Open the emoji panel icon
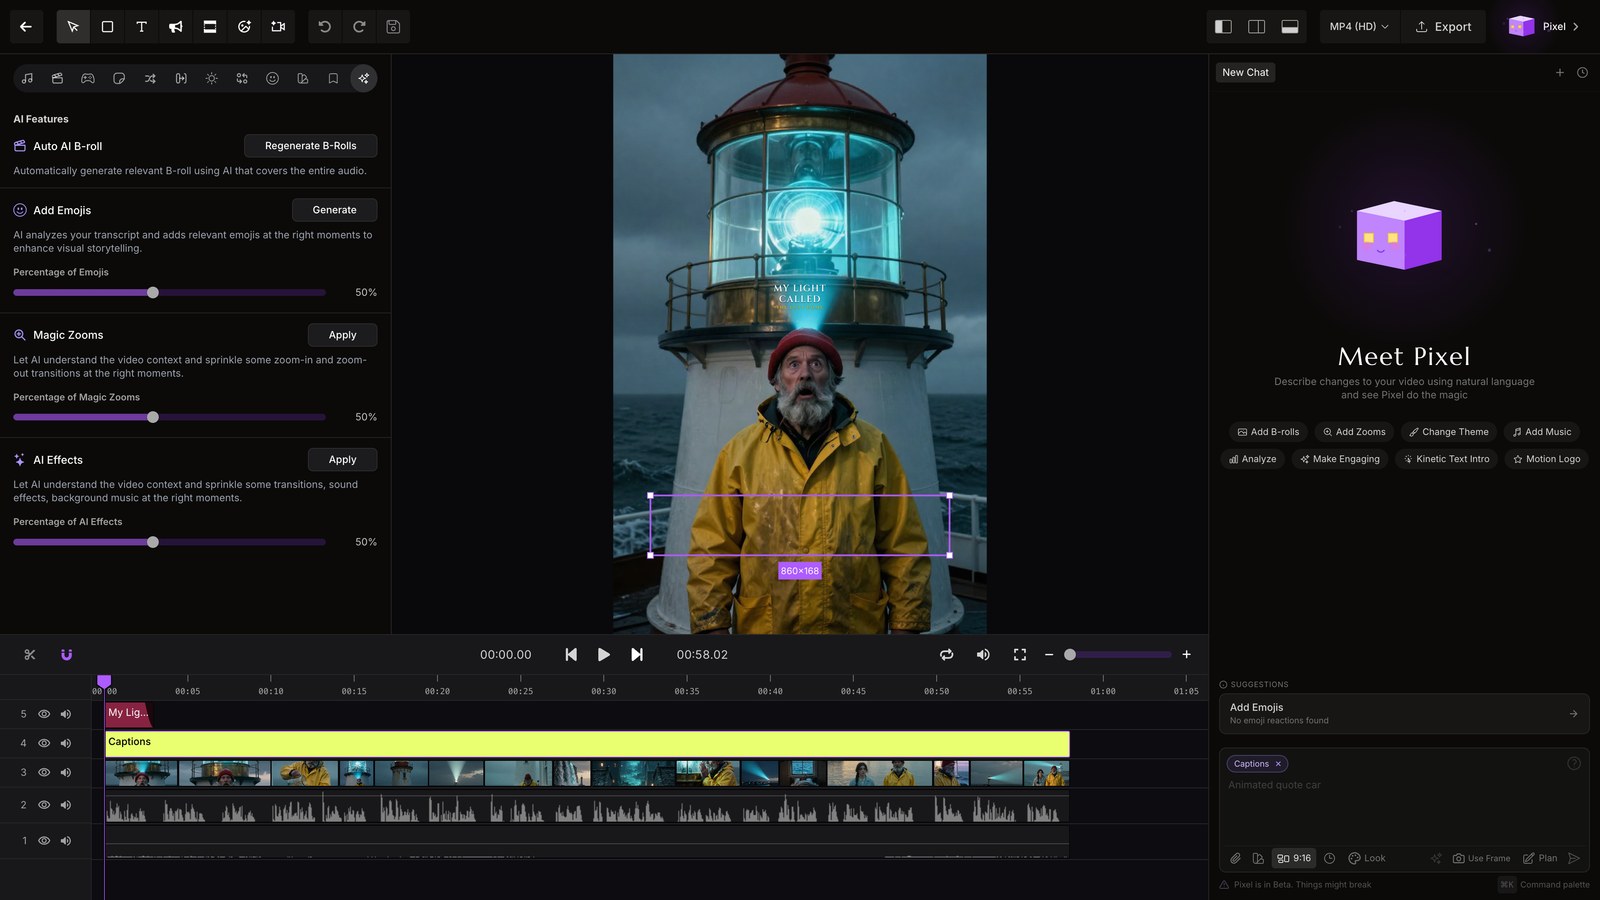The image size is (1600, 900). click(x=272, y=78)
